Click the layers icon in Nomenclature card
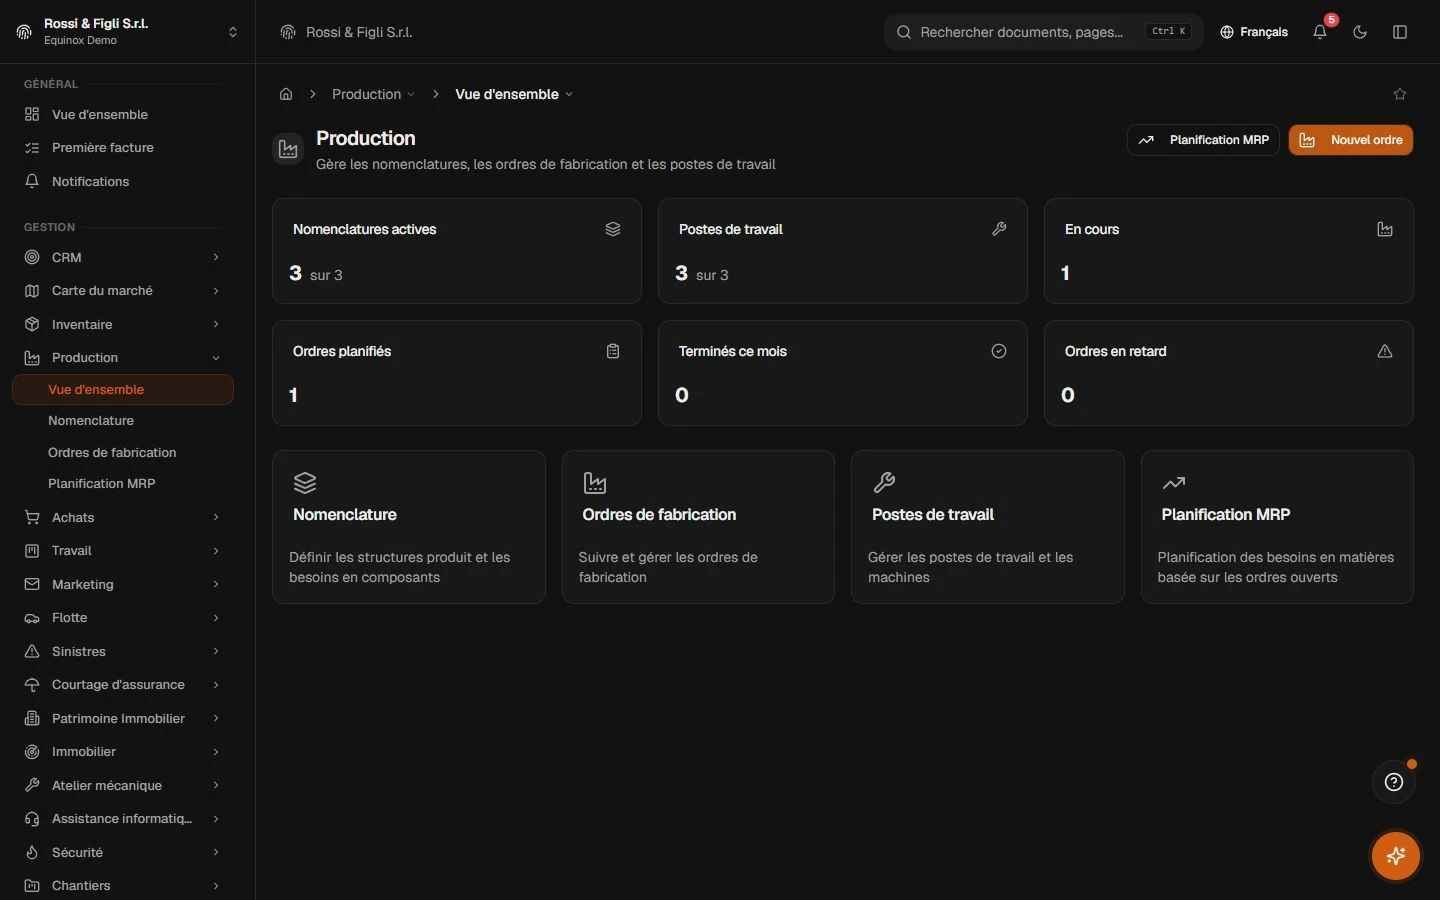 coord(305,483)
